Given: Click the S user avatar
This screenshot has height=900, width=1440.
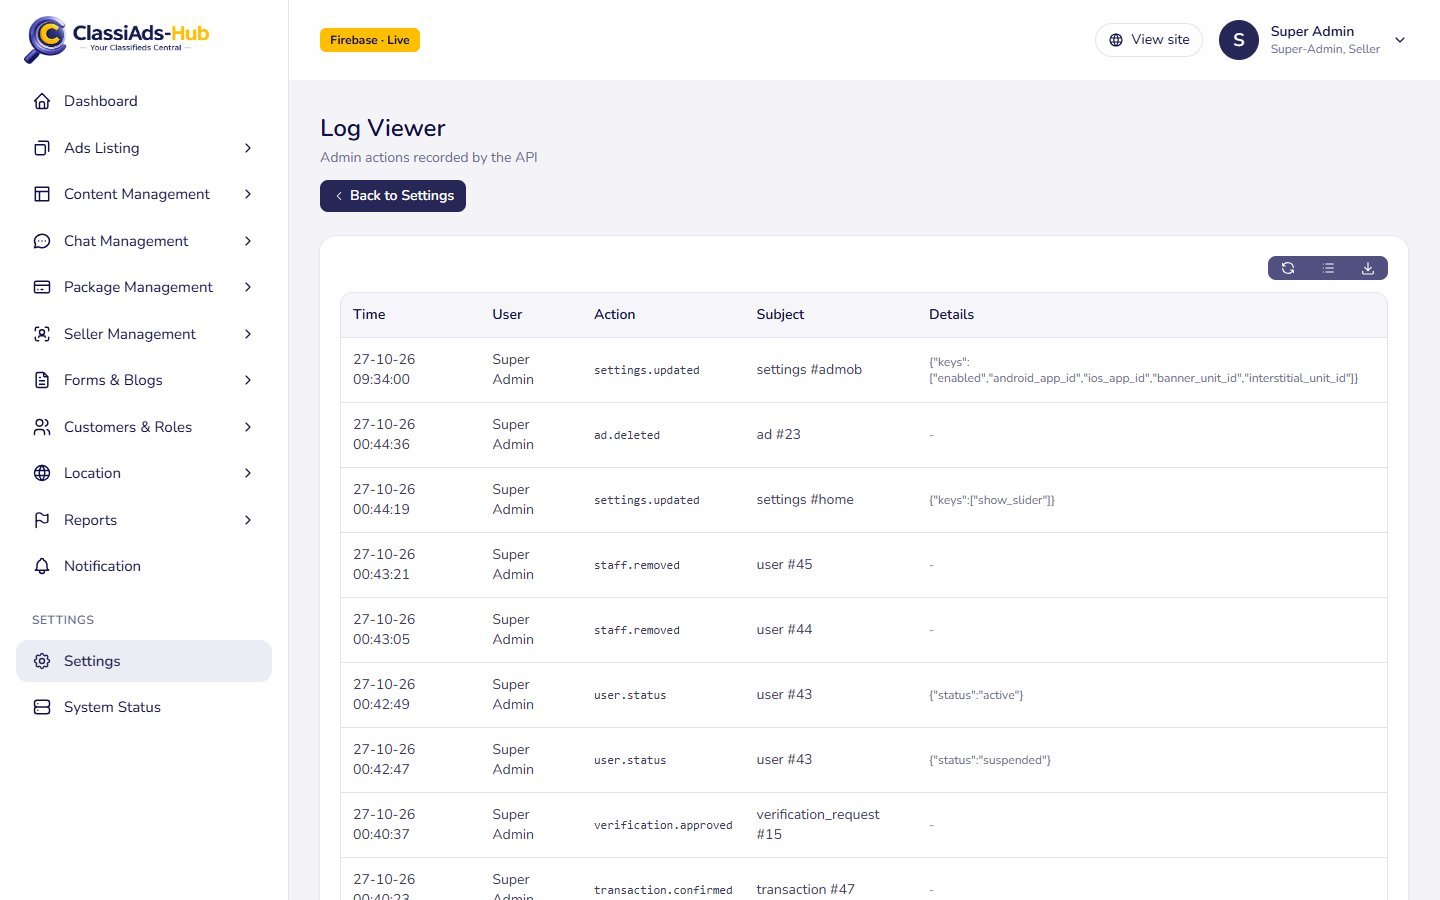Looking at the screenshot, I should coord(1239,40).
